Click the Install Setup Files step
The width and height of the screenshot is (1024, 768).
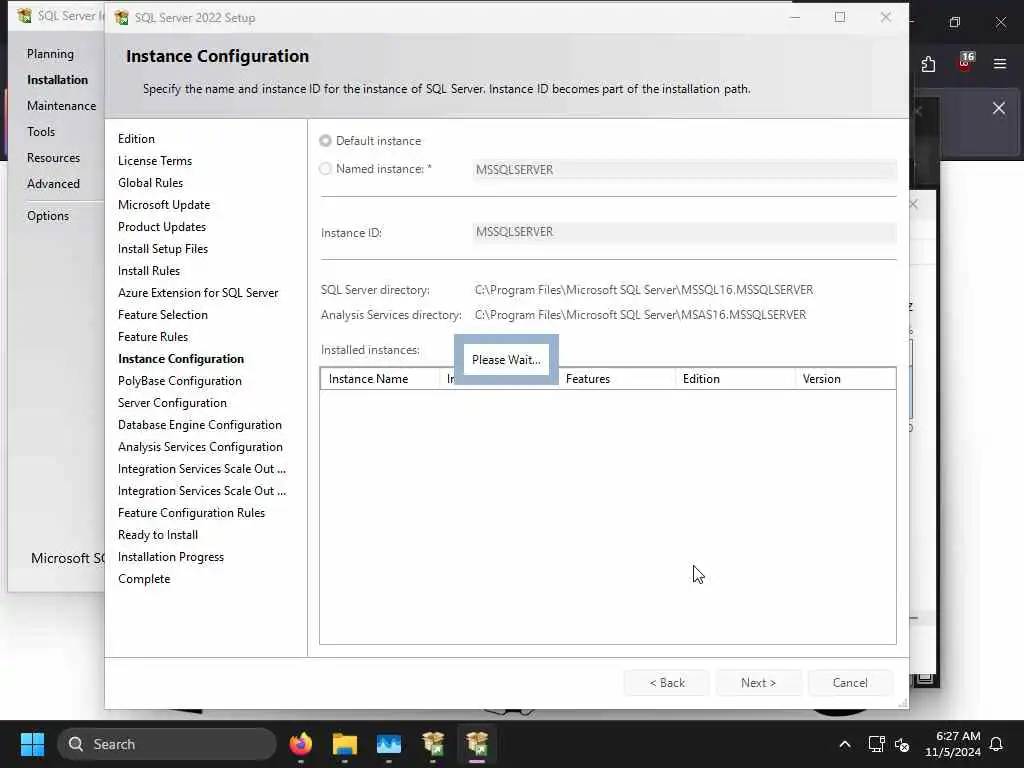coord(163,249)
